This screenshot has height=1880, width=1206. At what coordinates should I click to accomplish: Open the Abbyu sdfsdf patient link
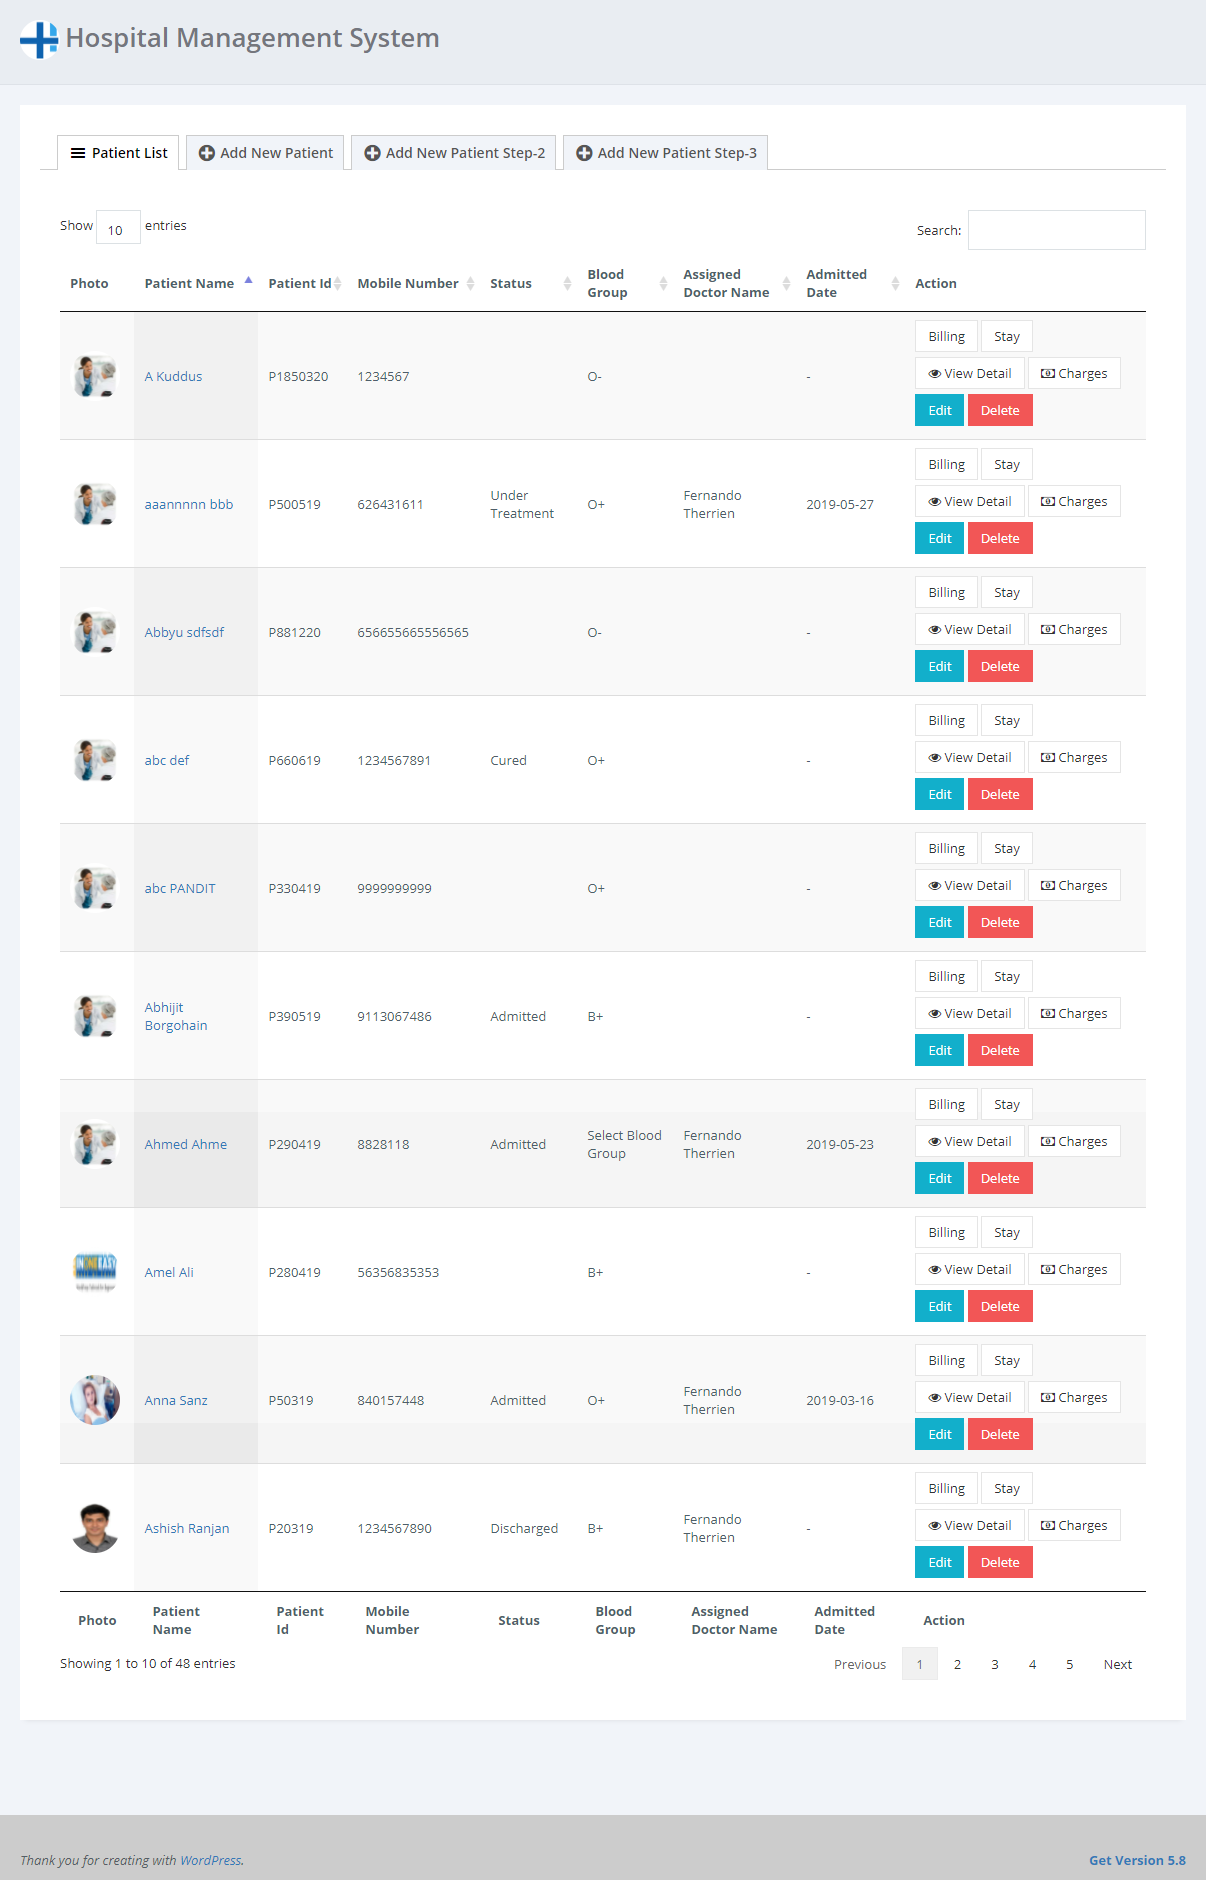184,632
